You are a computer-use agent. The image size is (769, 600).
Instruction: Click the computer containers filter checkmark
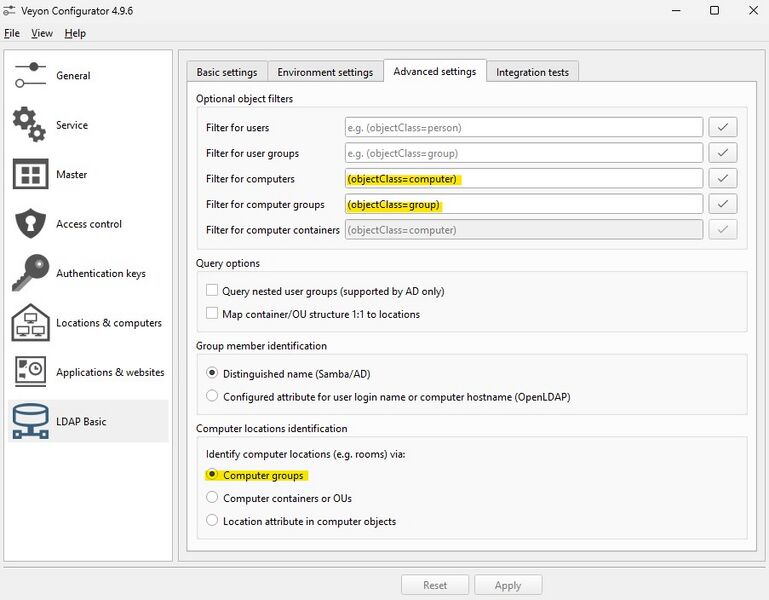[722, 230]
